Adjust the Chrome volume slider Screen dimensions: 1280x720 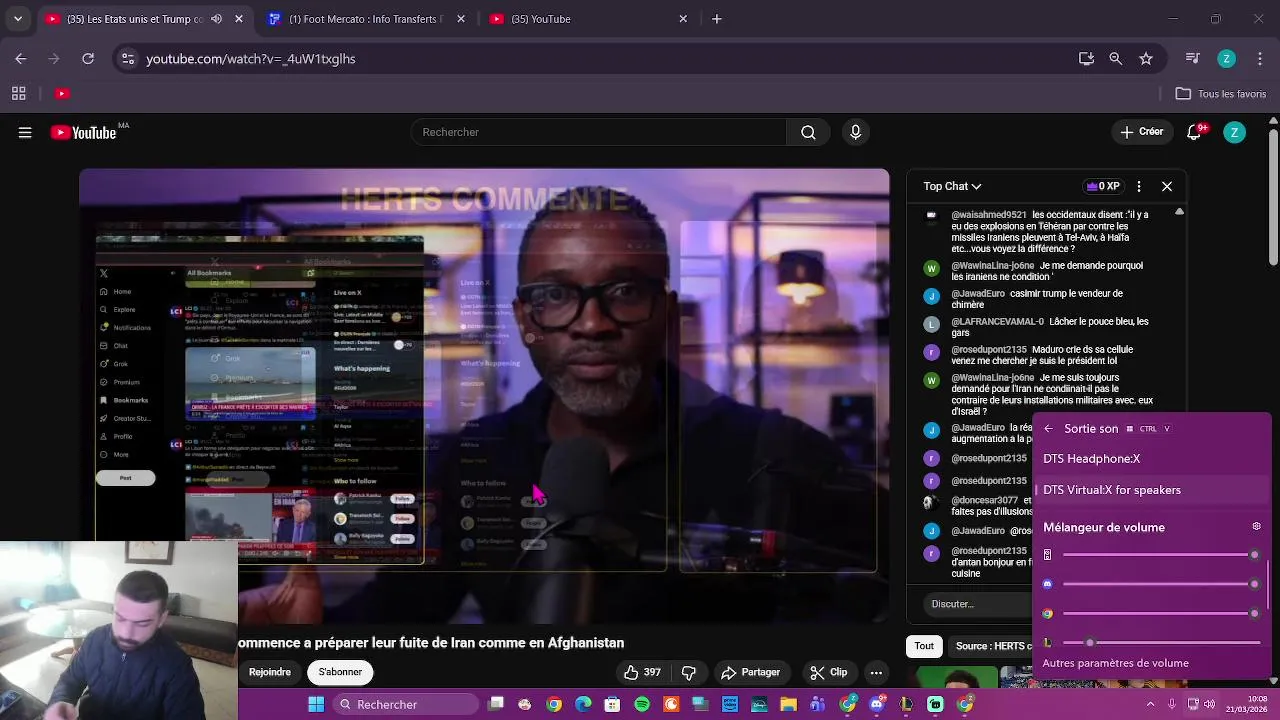1159,613
